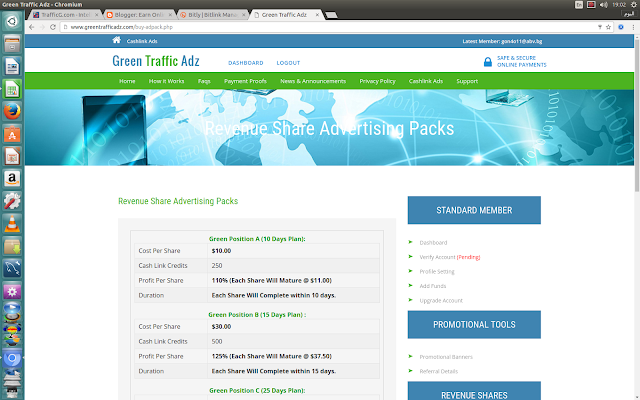Click 'Green Position A (10 Days Plan):' heading

[x=257, y=239]
